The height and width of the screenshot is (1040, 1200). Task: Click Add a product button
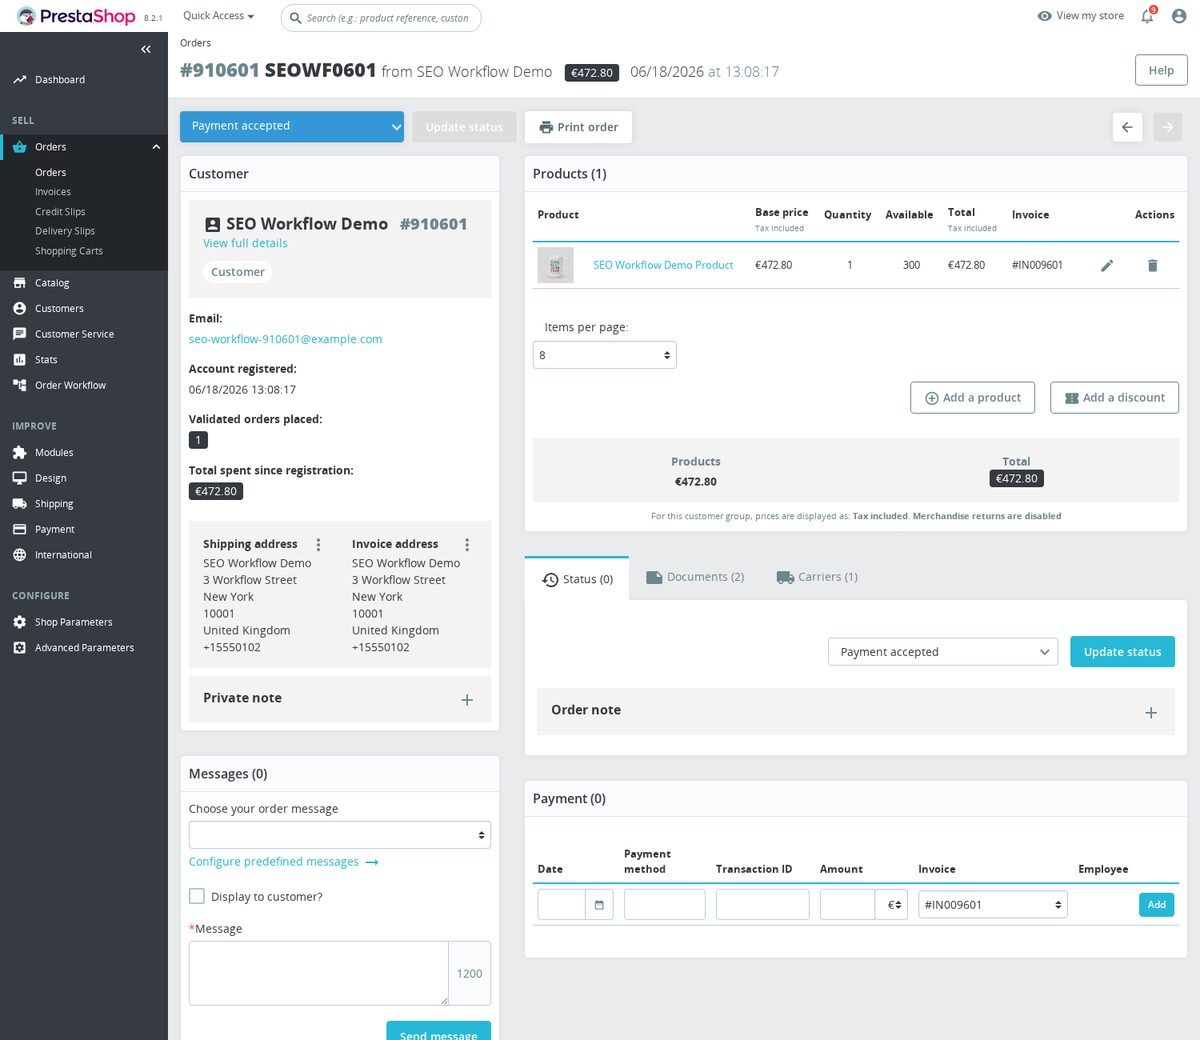973,397
